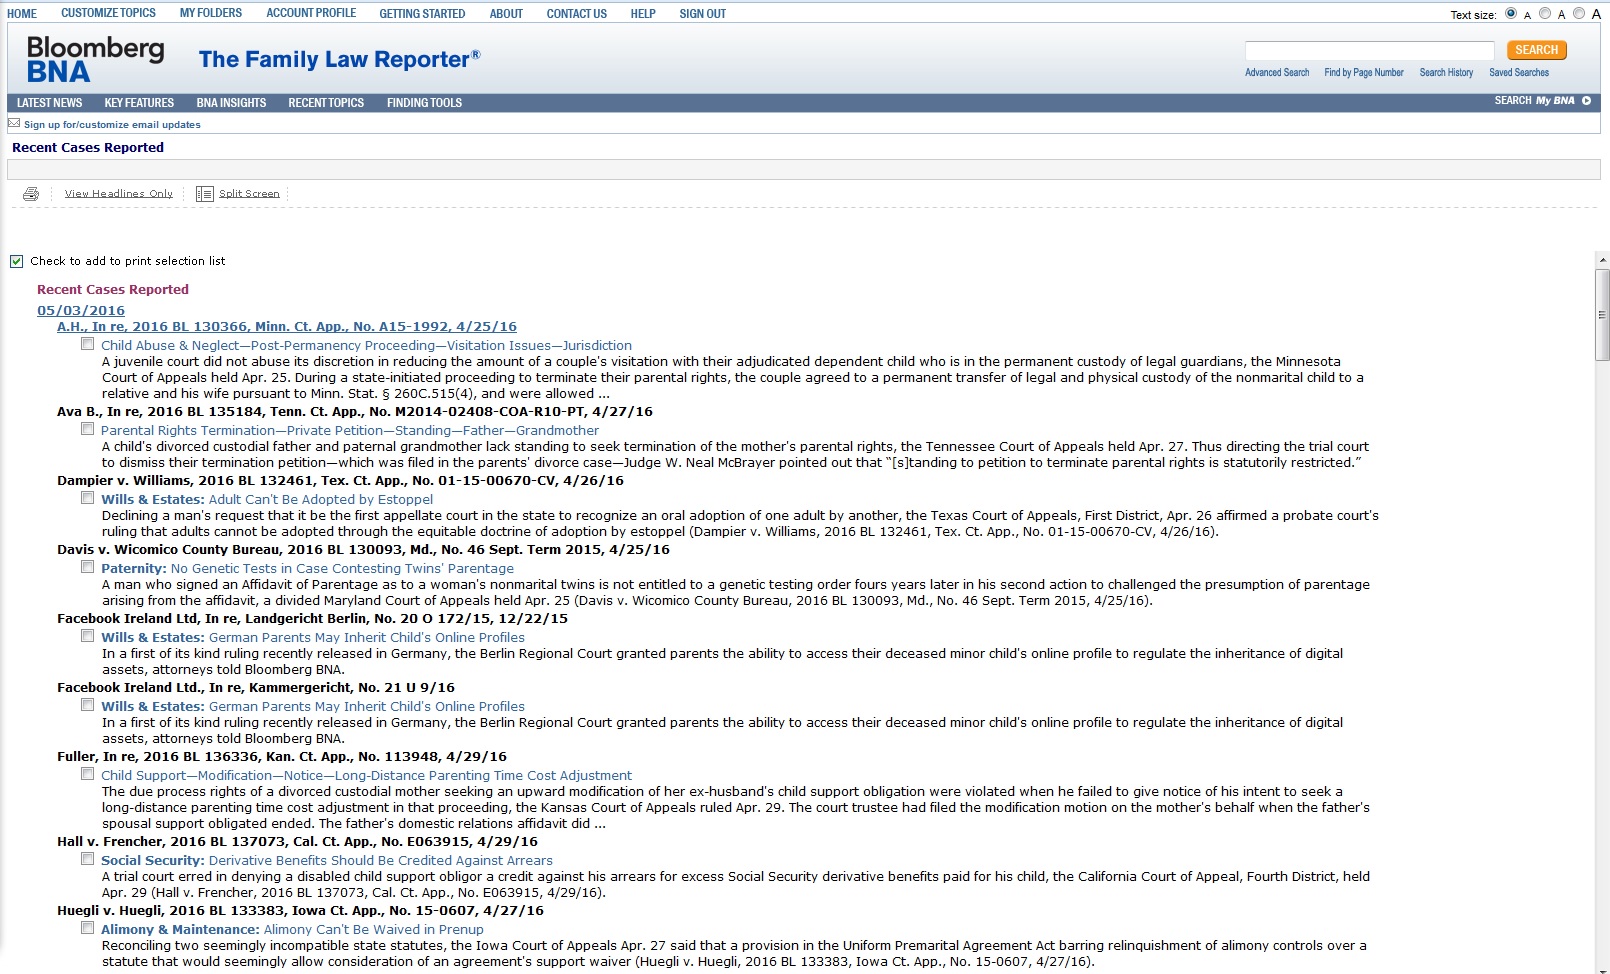Click the orange Search button
This screenshot has width=1610, height=974.
1536,50
